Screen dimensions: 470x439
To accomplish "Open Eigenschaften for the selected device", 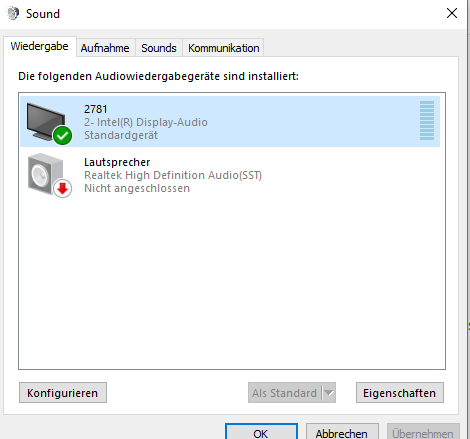I will coord(400,393).
